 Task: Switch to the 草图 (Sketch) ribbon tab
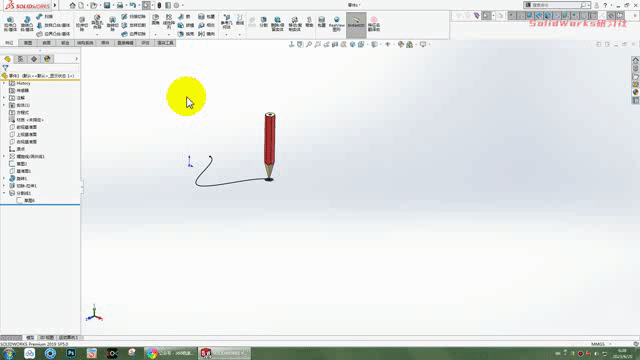(x=28, y=43)
